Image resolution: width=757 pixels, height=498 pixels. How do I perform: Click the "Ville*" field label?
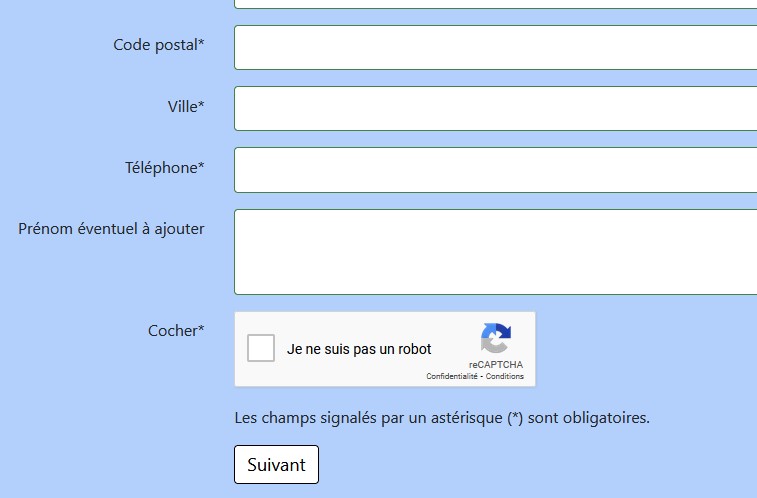[186, 106]
